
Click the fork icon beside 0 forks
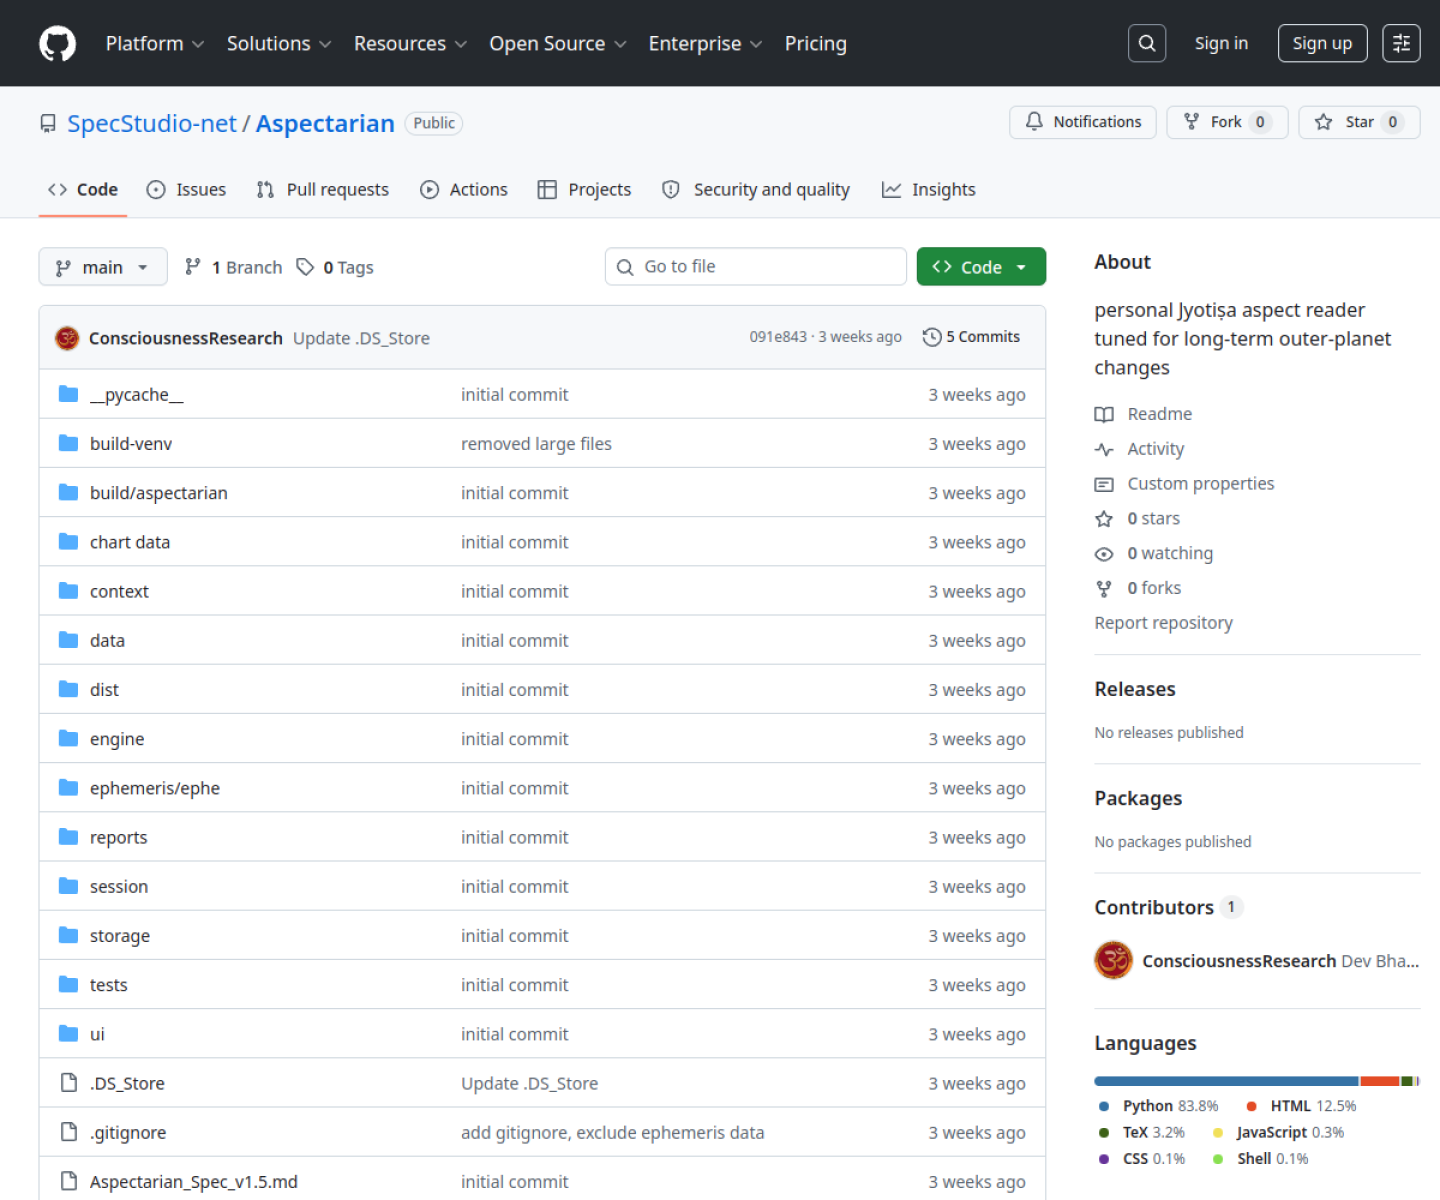1104,588
